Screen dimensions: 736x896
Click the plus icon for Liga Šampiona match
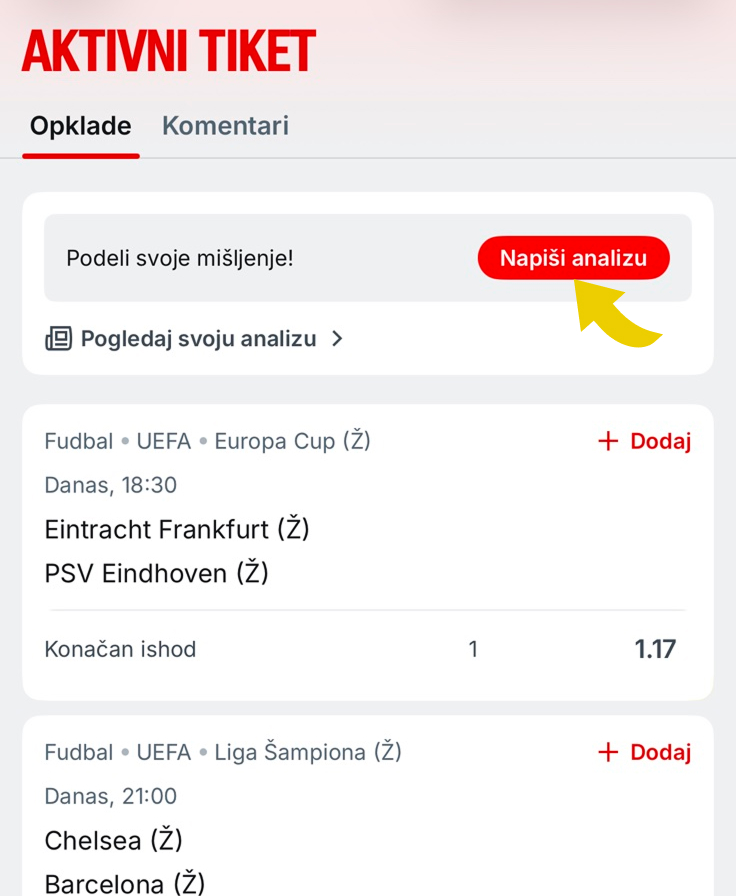[608, 752]
